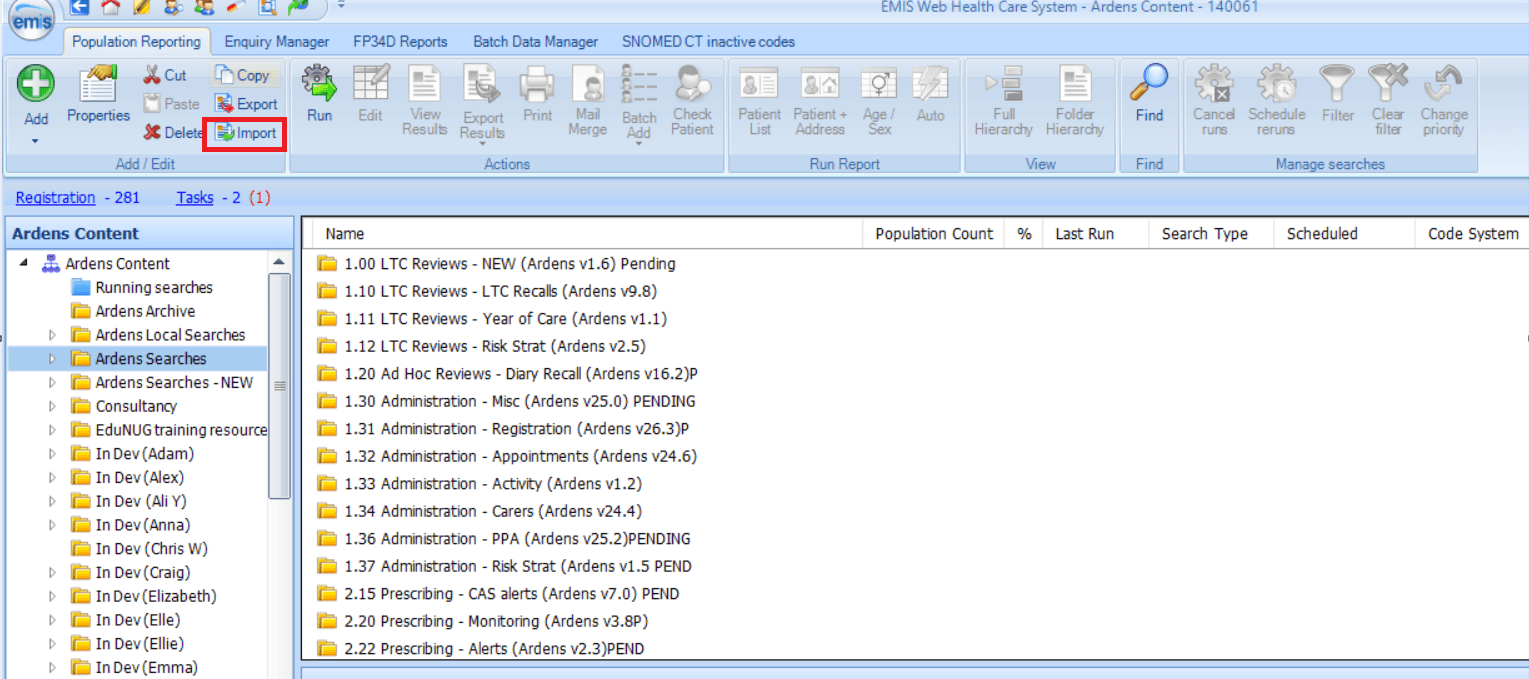1529x679 pixels.
Task: Start Mail Merge
Action: coord(588,101)
